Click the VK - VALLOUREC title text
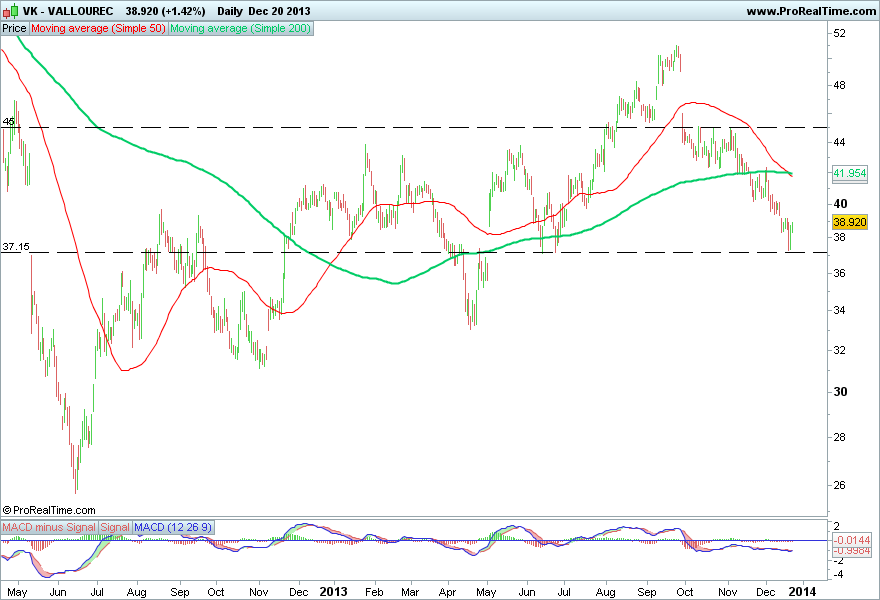The image size is (880, 600). [x=68, y=11]
